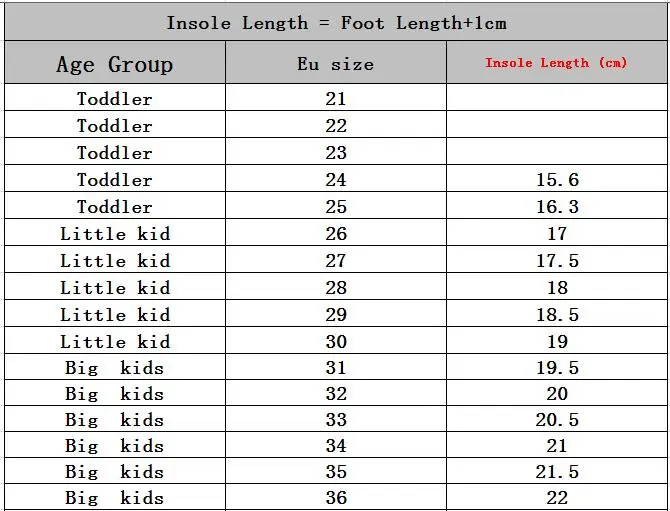Select the Eu size 28 cell
Image resolution: width=670 pixels, height=511 pixels.
336,288
